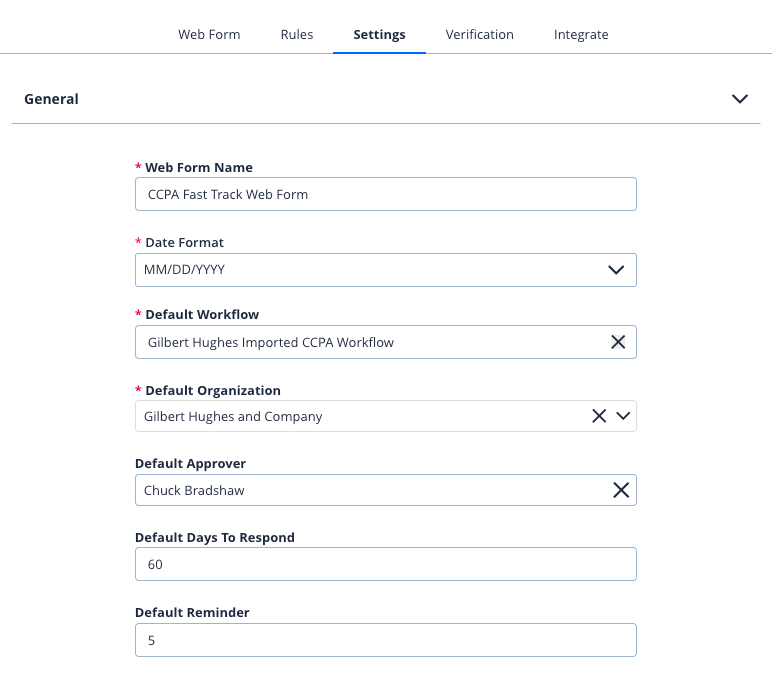Switch to the Web Form tab

(x=209, y=34)
